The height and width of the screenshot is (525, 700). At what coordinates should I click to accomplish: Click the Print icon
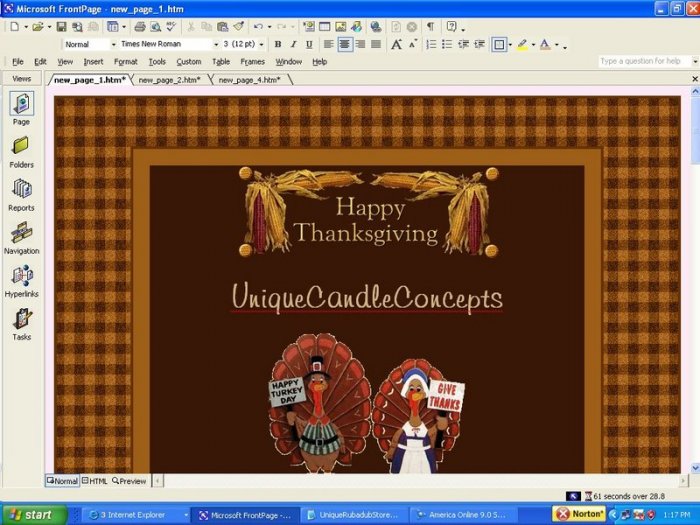click(140, 27)
